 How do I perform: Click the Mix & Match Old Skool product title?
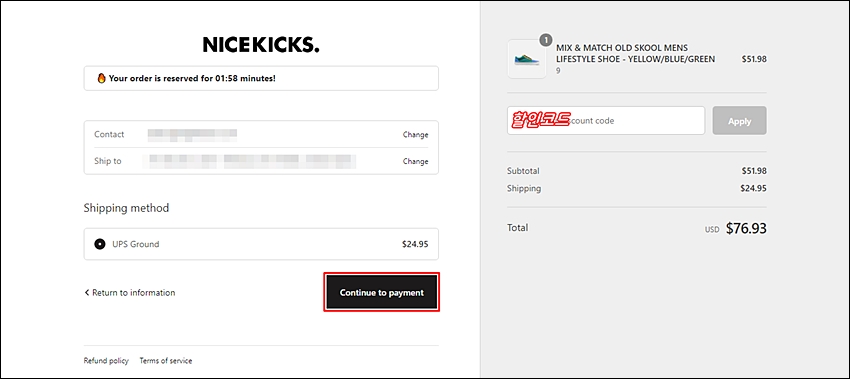[x=635, y=54]
